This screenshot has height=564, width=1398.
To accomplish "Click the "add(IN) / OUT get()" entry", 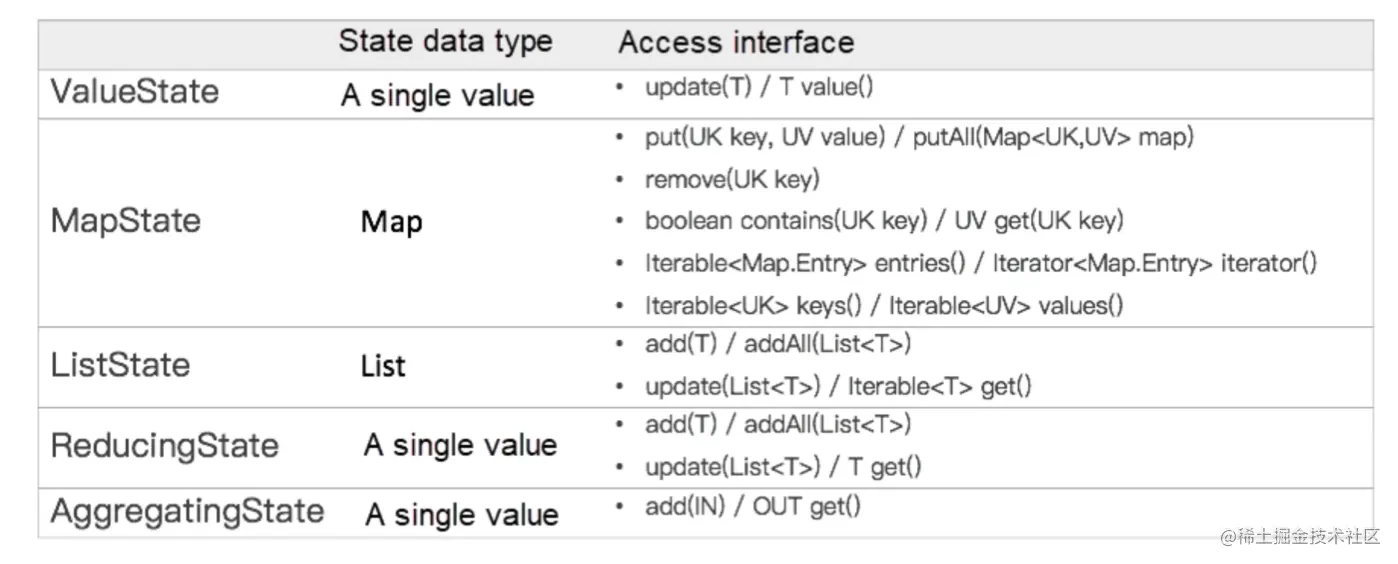I will point(752,506).
